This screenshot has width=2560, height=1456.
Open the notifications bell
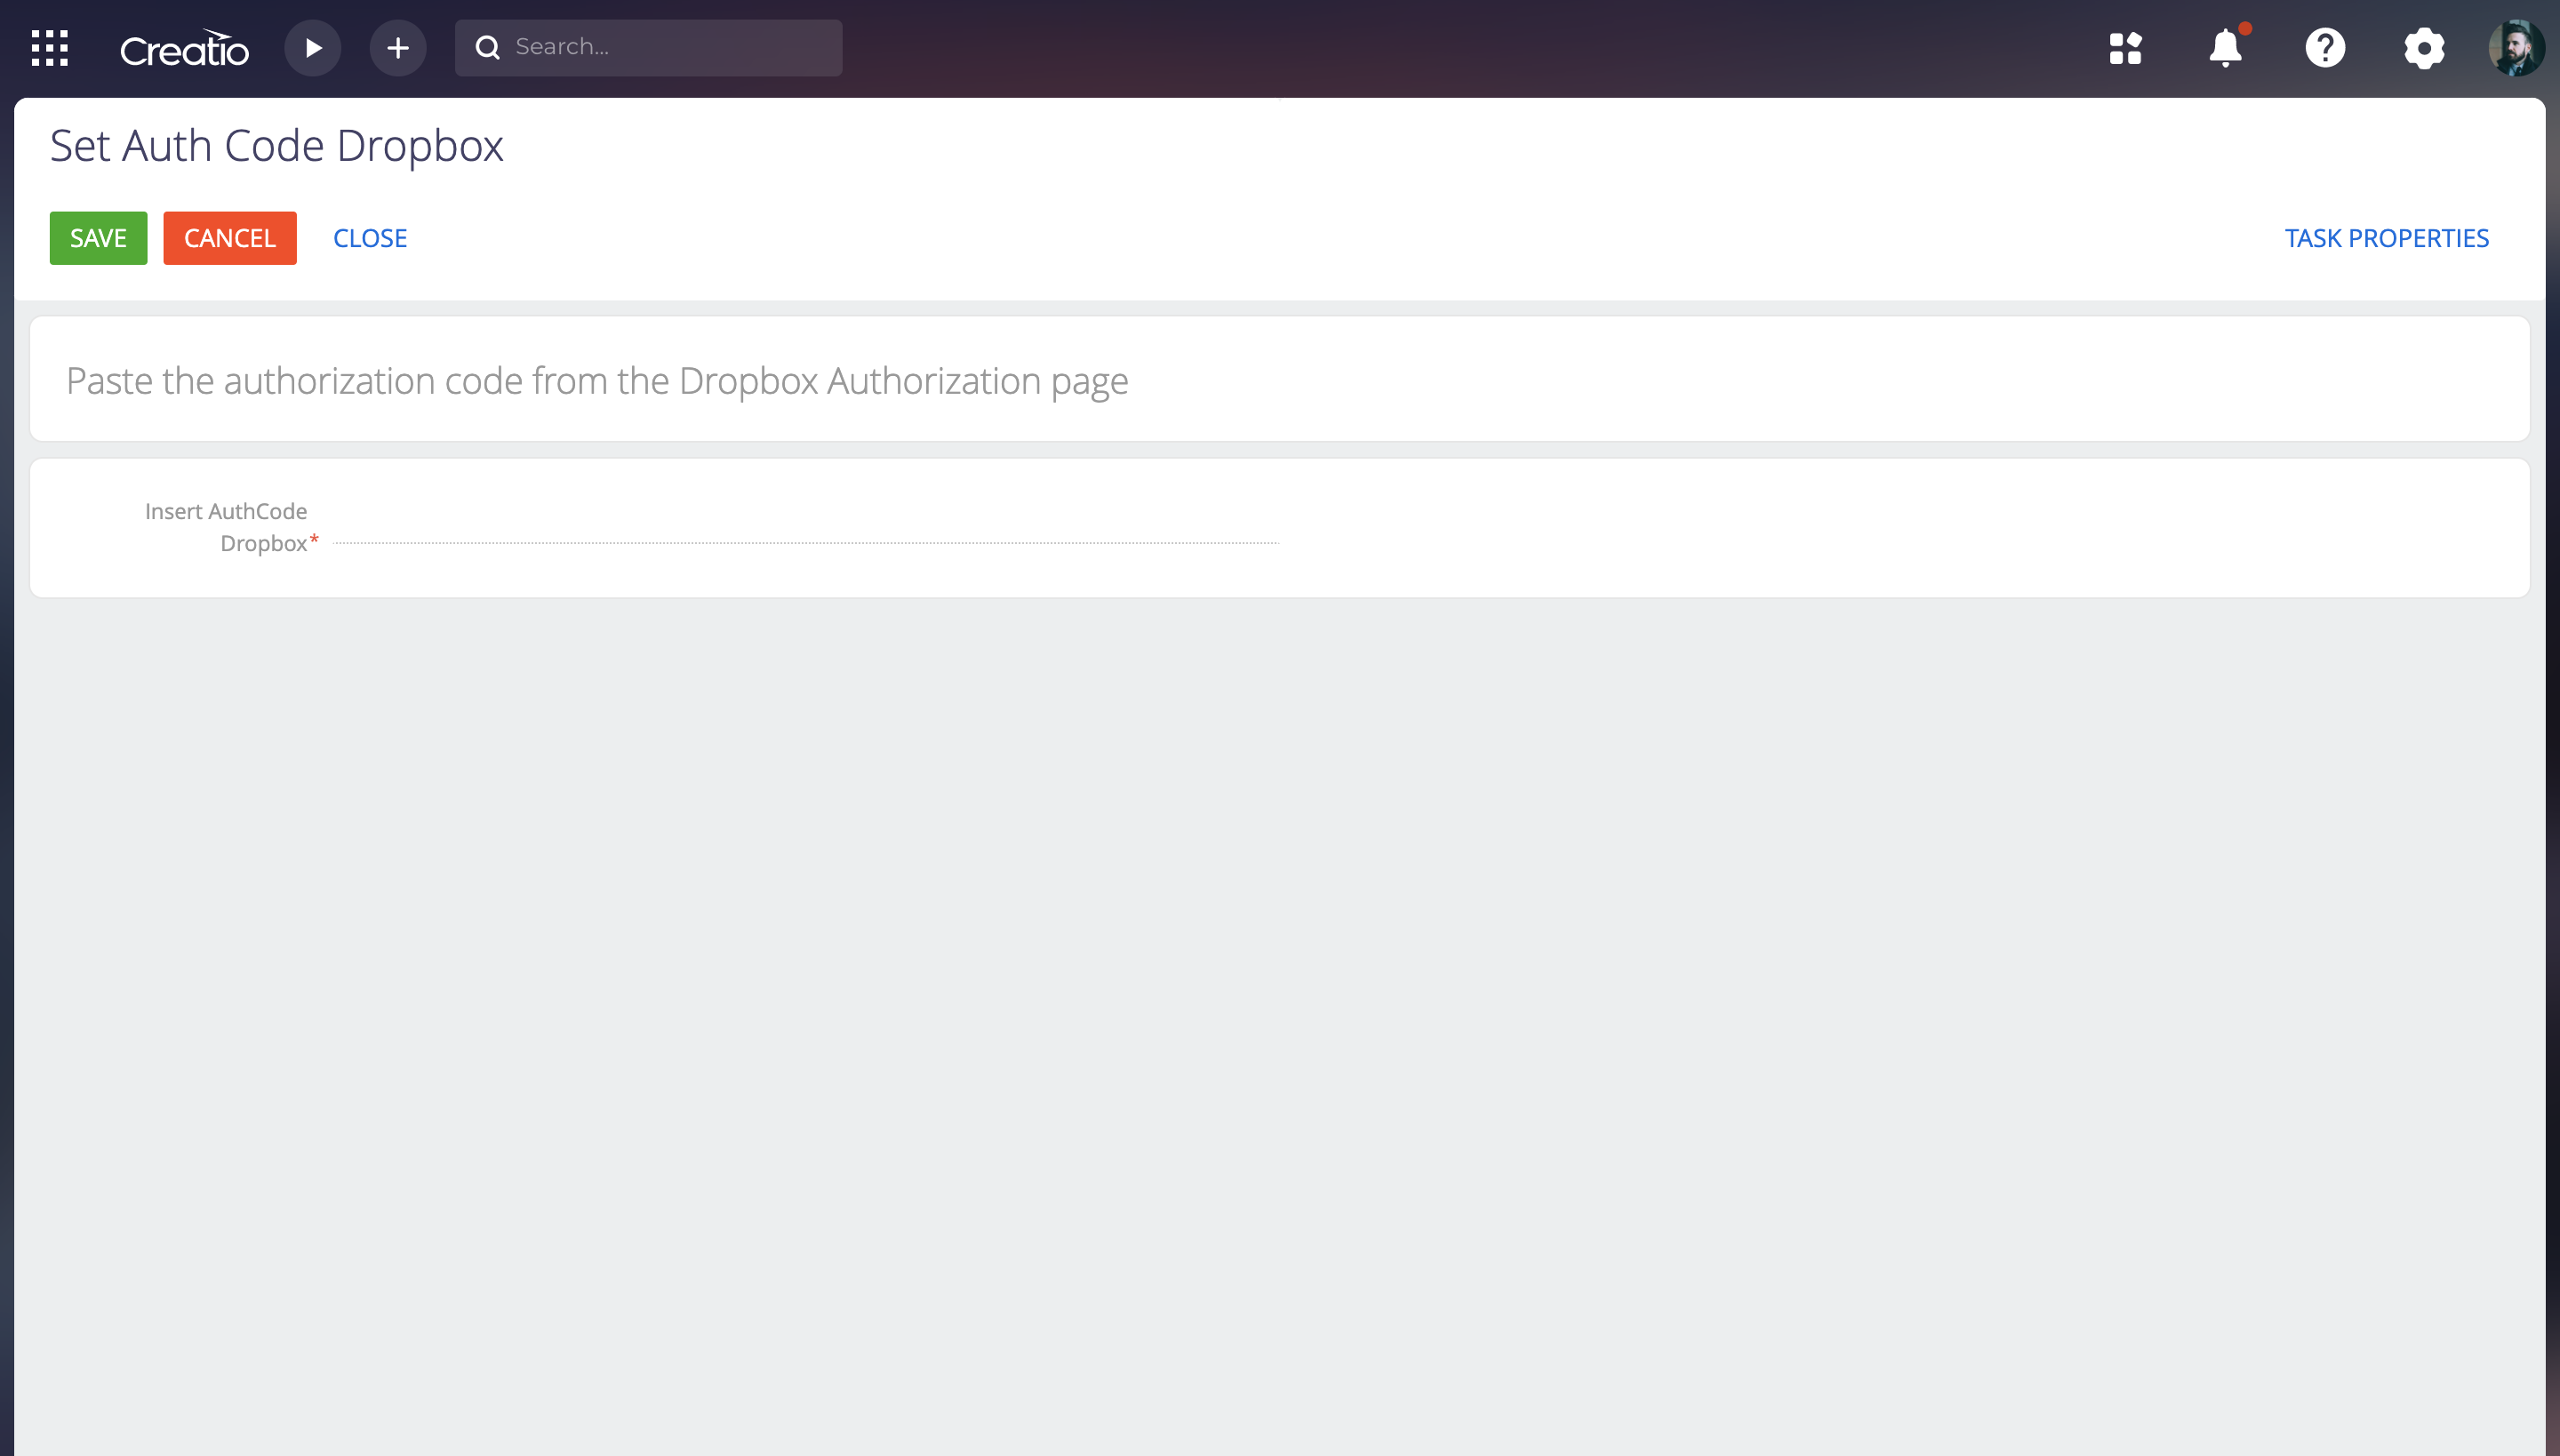coord(2226,46)
